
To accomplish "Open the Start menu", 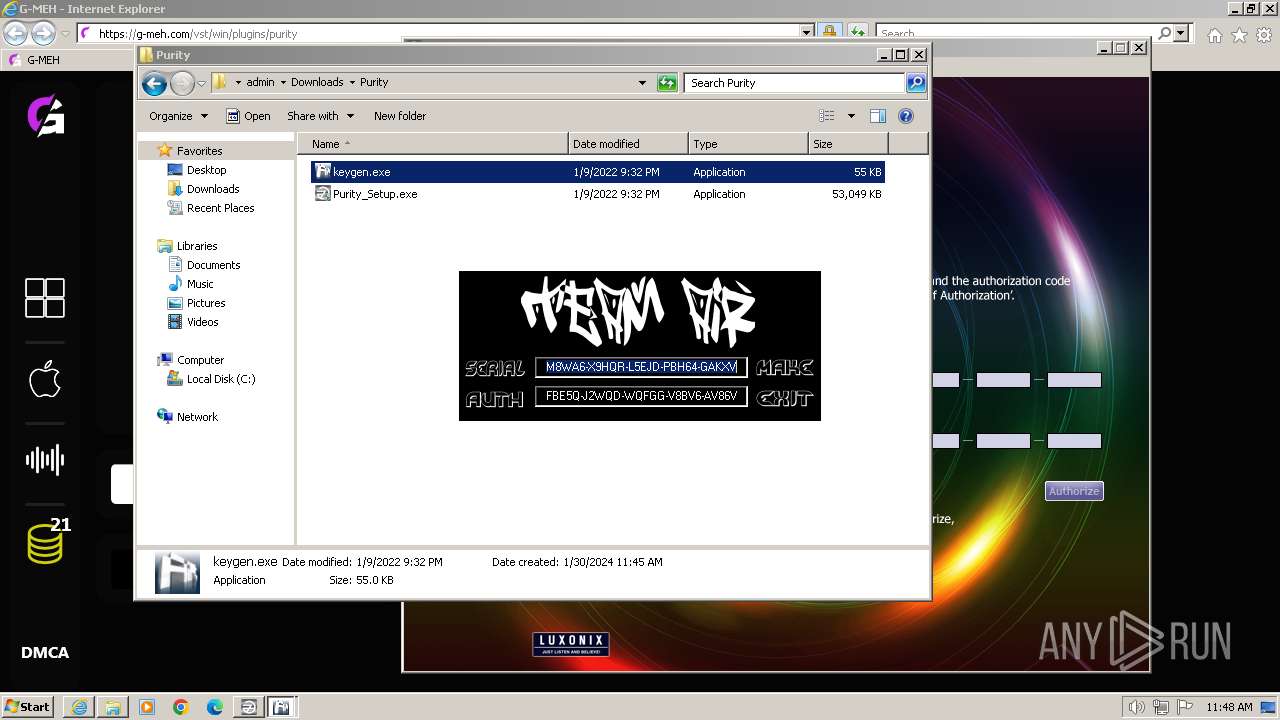I will 28,707.
